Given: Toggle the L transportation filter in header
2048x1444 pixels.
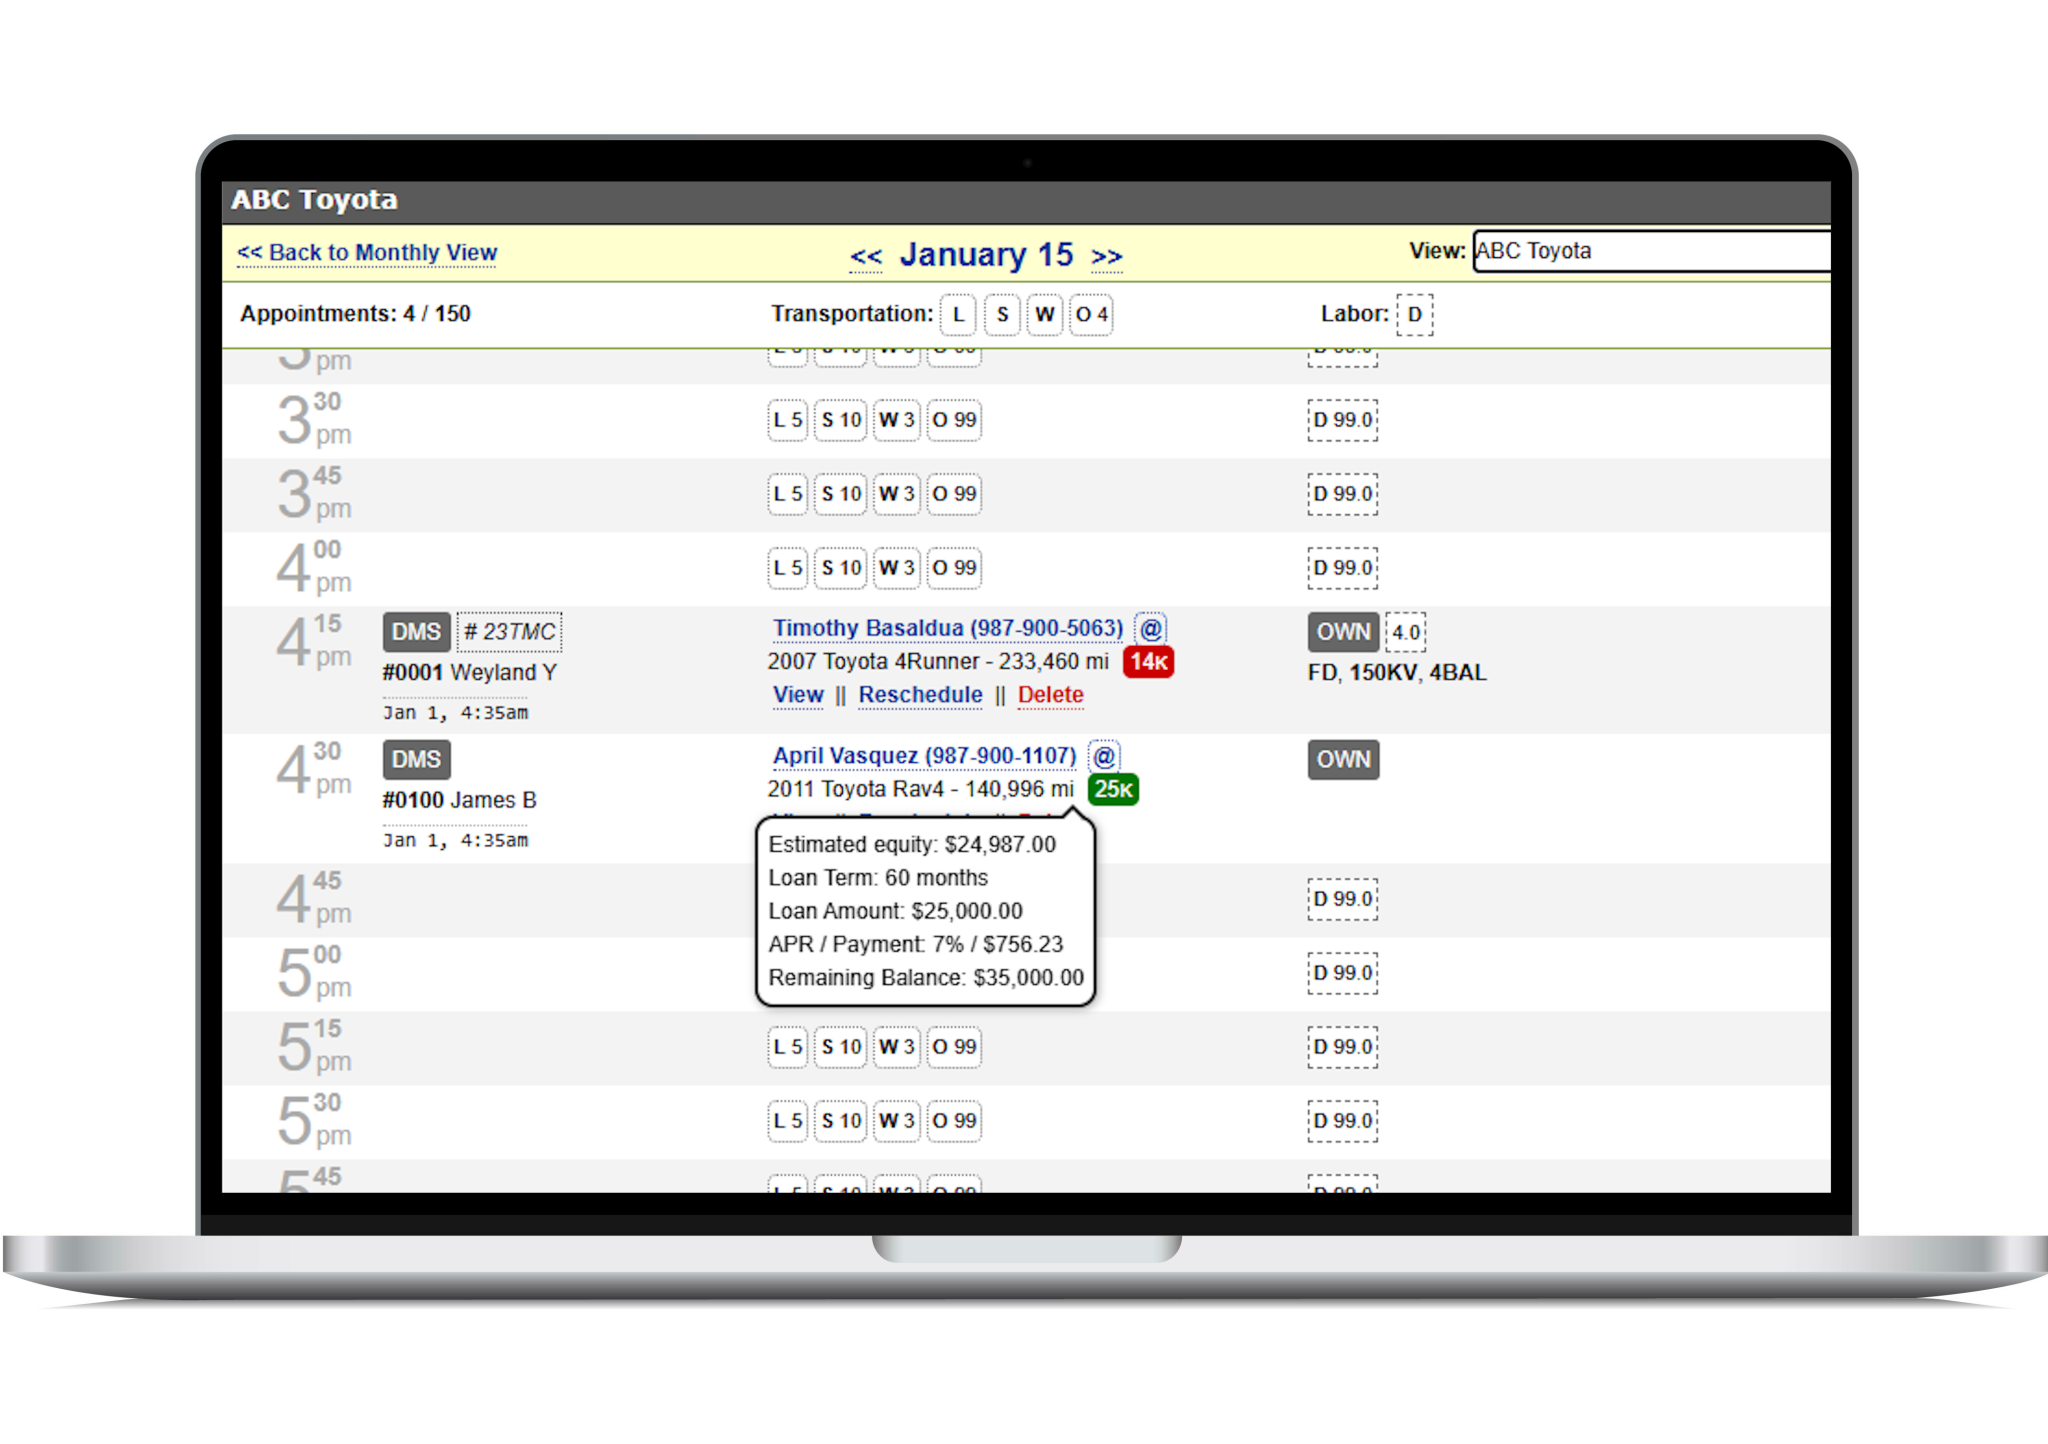Looking at the screenshot, I should click(x=958, y=315).
